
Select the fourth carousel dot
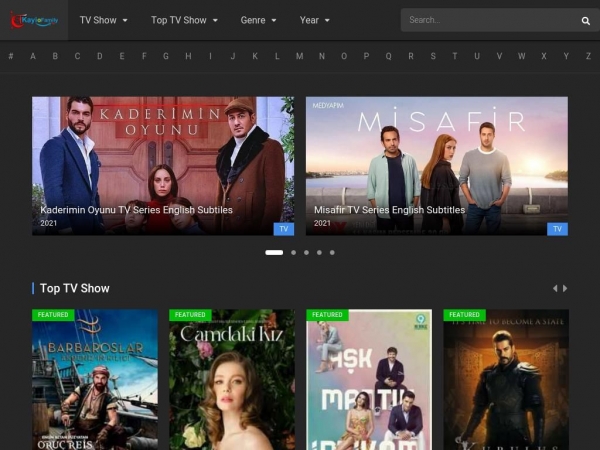(x=319, y=253)
